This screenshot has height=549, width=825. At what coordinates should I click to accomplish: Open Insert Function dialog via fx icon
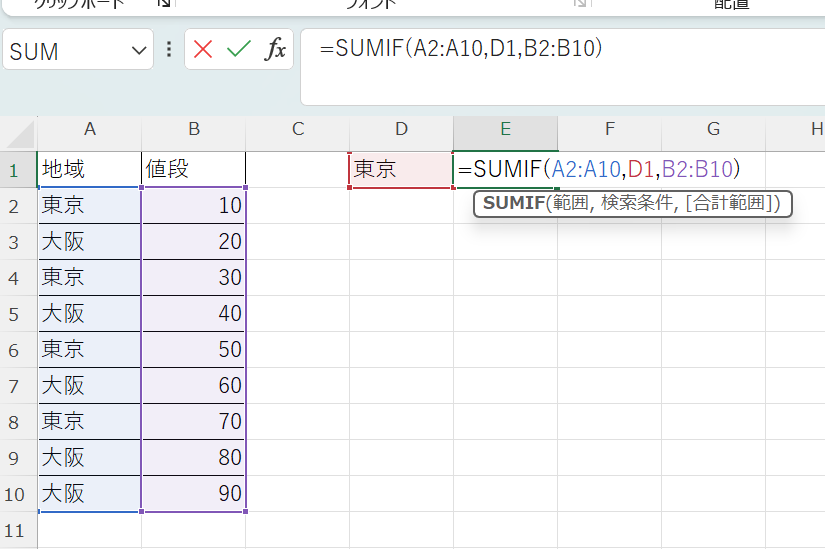(274, 50)
